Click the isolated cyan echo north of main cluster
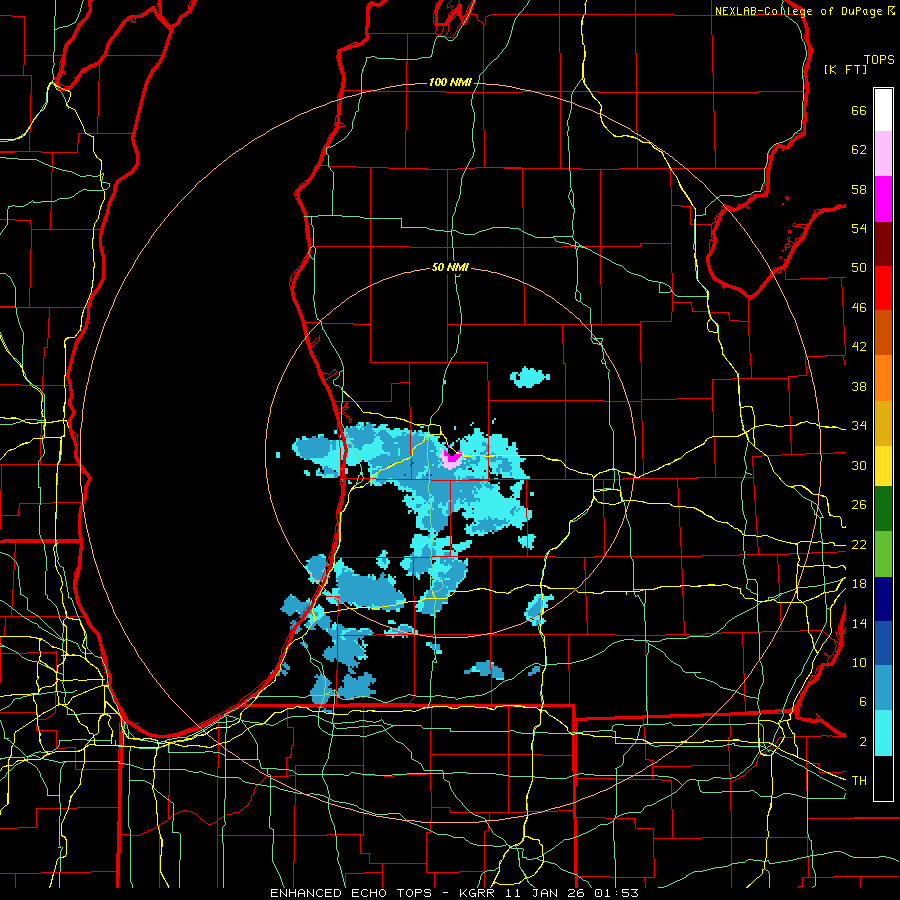Screen dimensions: 900x900 pyautogui.click(x=529, y=377)
